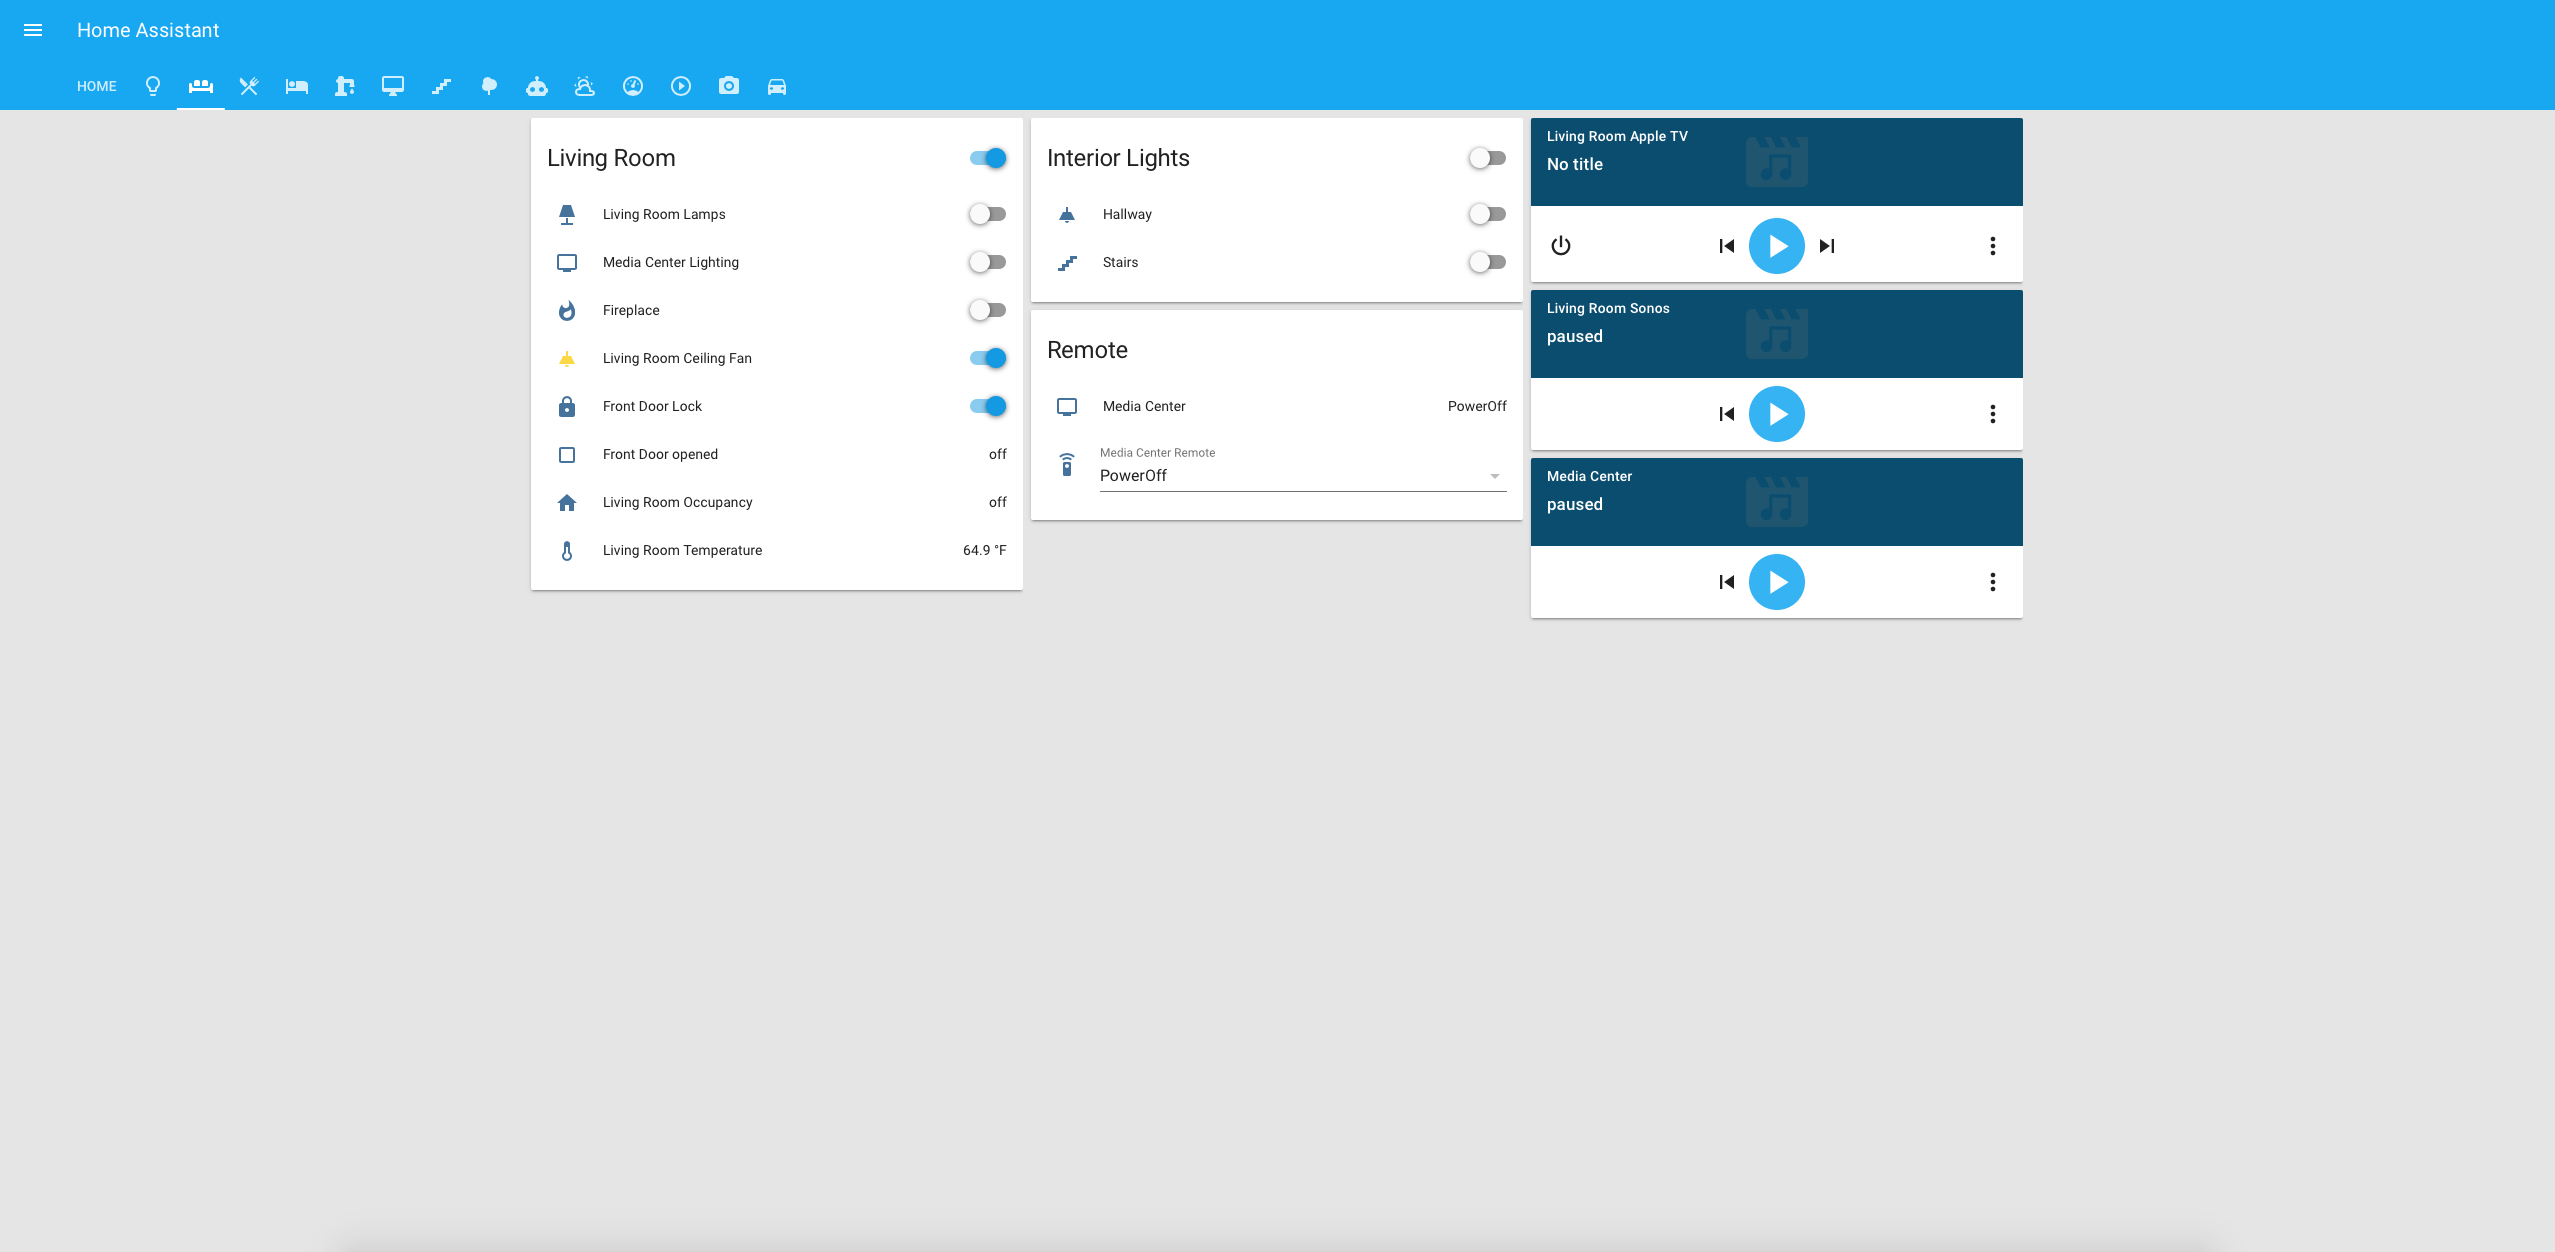Screen dimensions: 2555x1252
Task: Click the ceiling fan icon for Living Room Ceiling Fan
Action: point(565,357)
